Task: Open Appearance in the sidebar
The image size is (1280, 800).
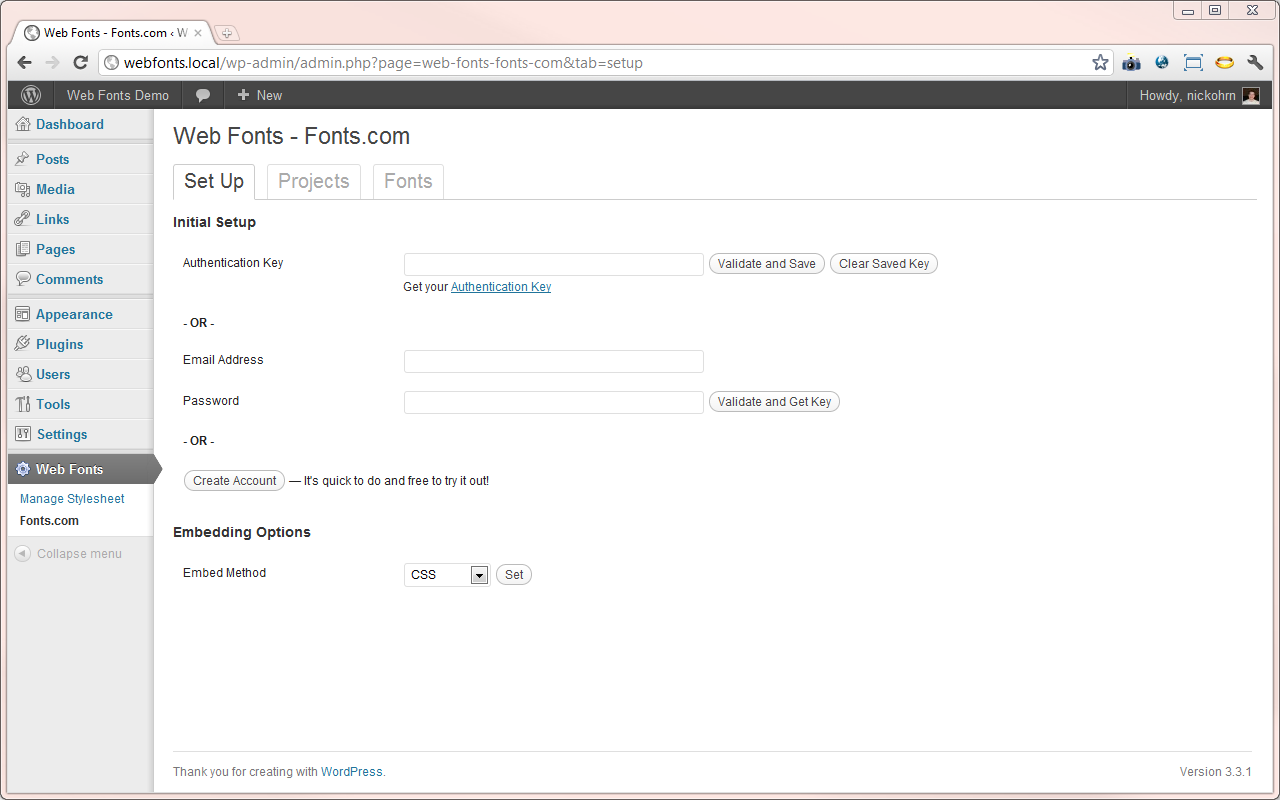Action: tap(74, 314)
